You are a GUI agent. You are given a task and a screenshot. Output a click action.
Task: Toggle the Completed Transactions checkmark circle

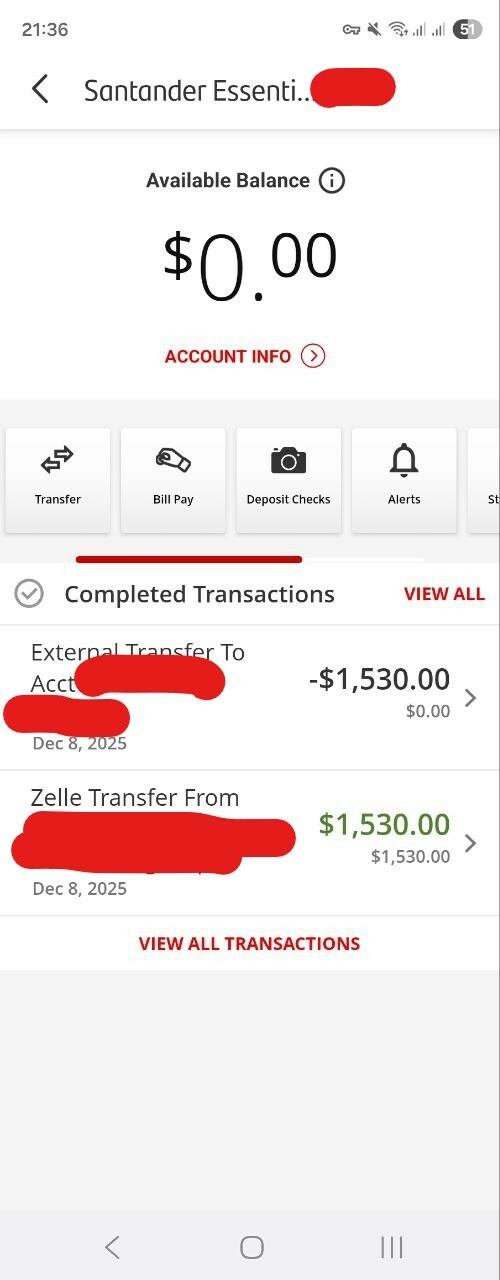[x=29, y=594]
